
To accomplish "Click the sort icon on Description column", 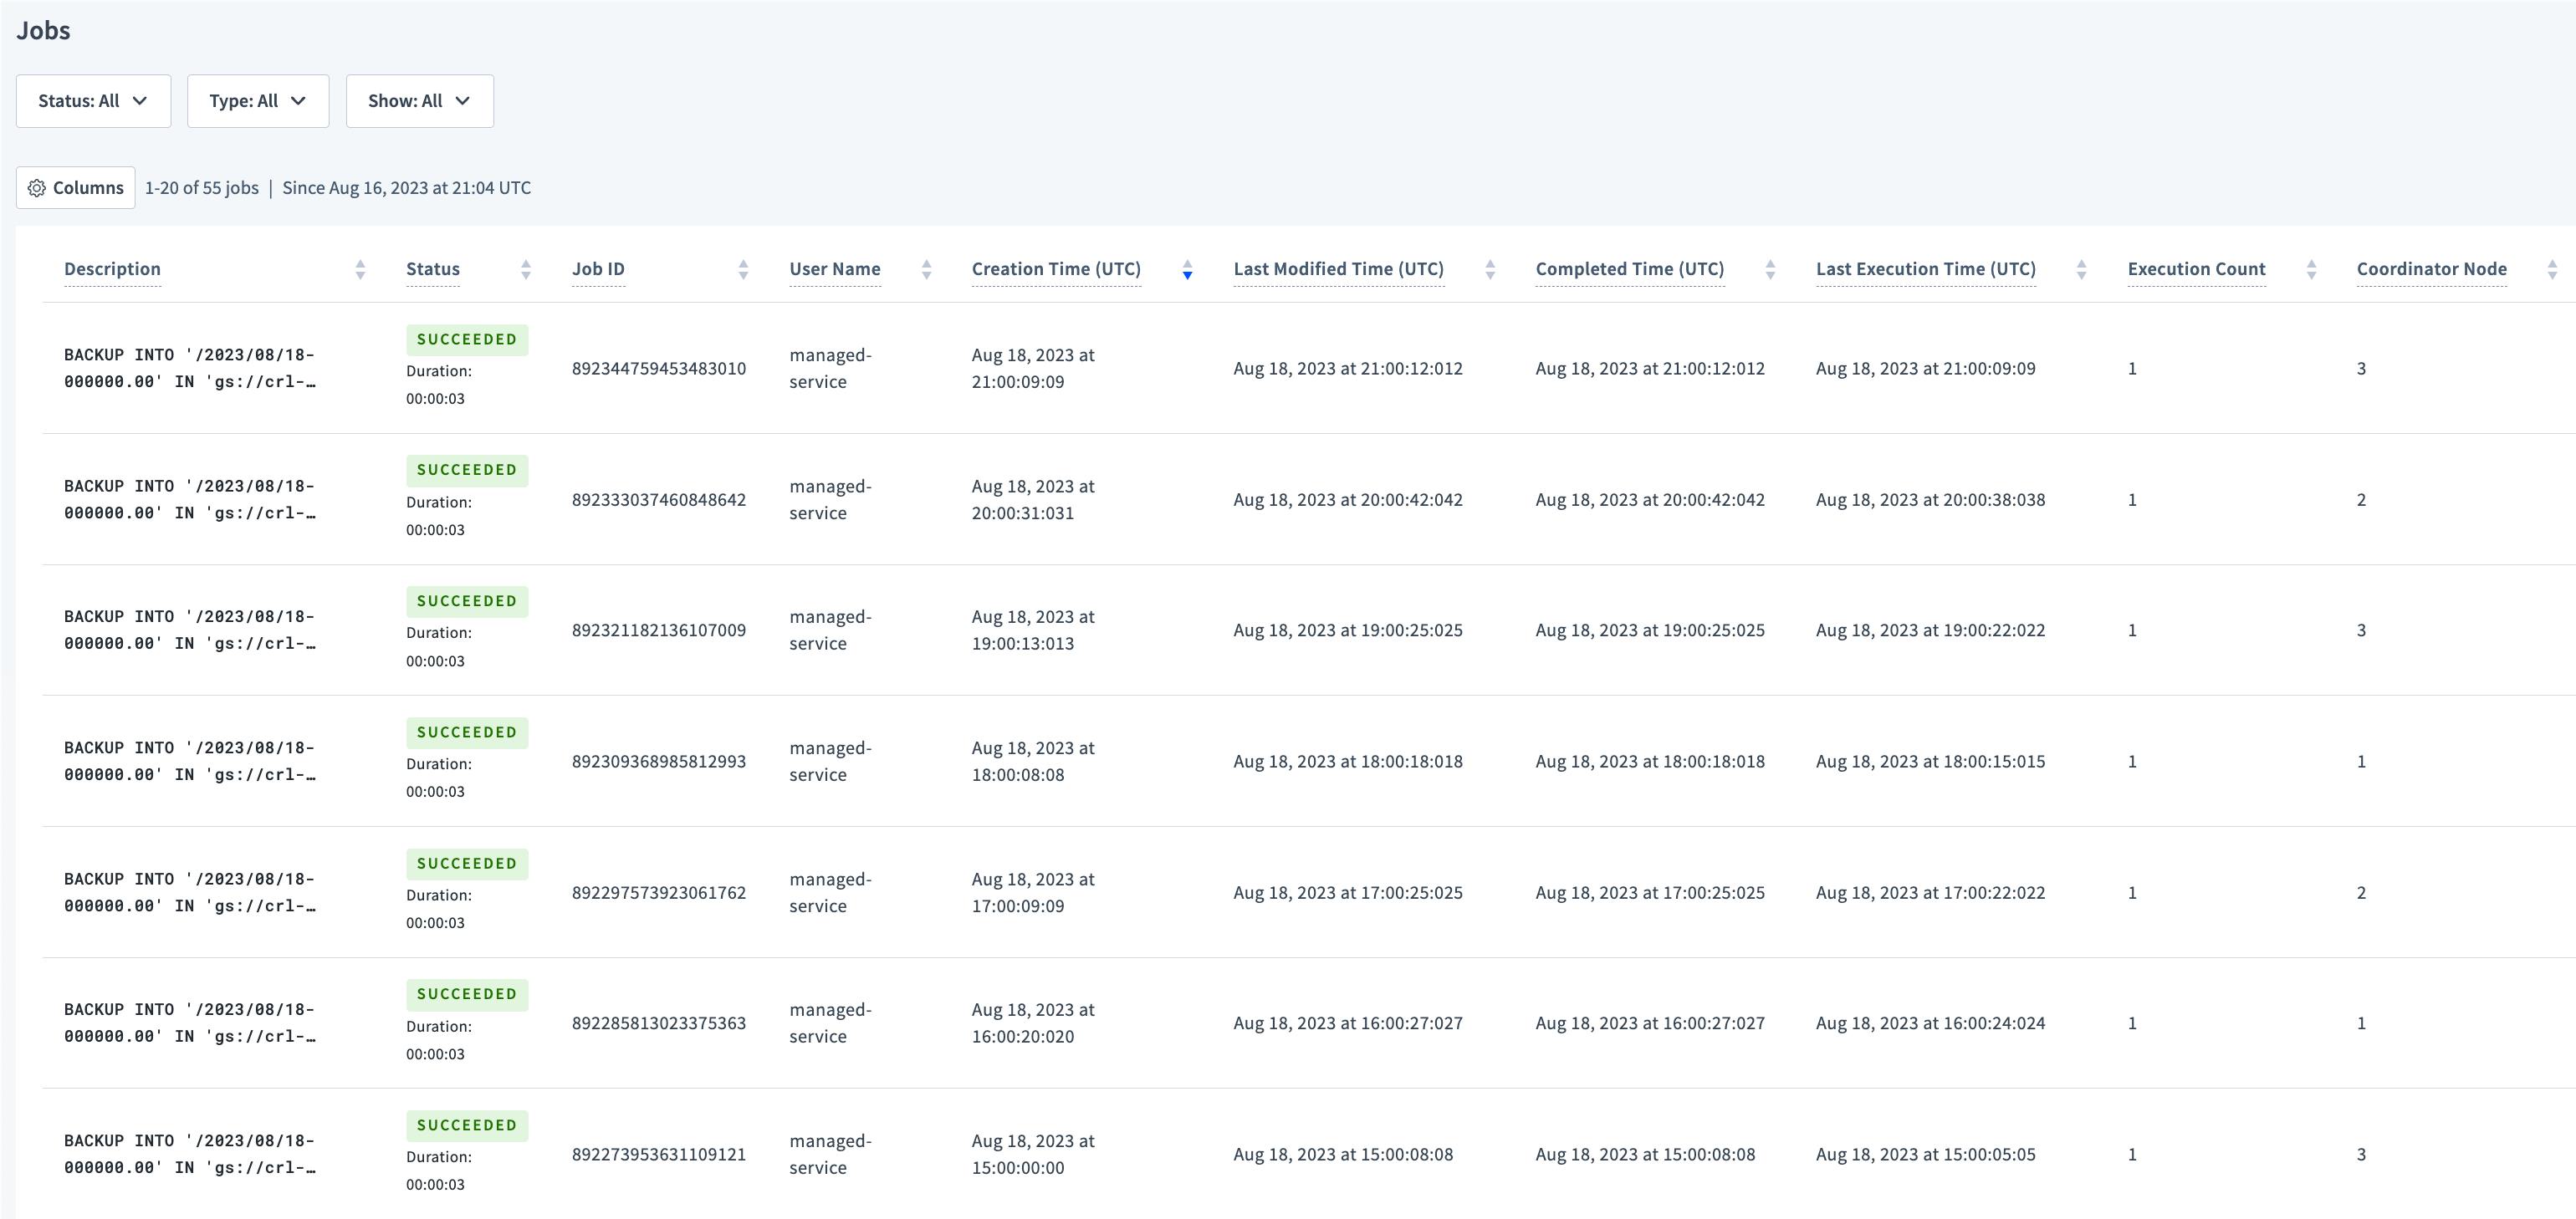I will click(360, 269).
